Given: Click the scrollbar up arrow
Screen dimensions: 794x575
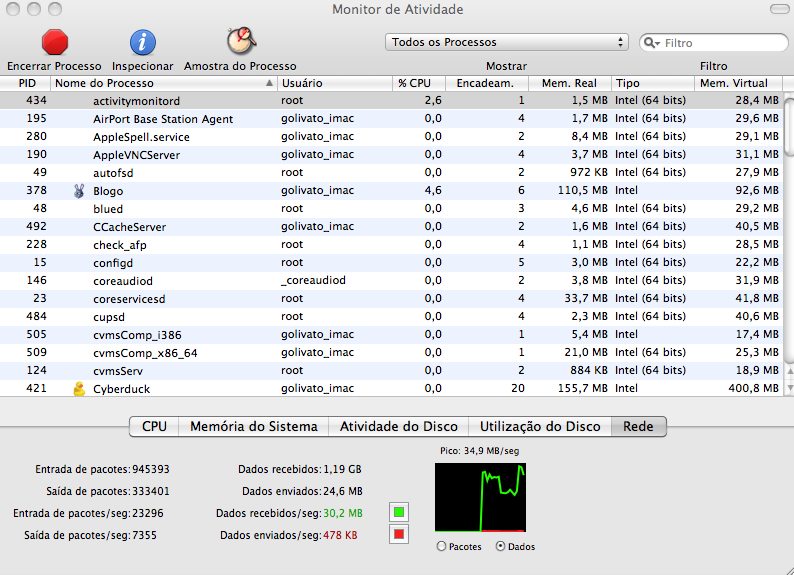Looking at the screenshot, I should [x=789, y=371].
